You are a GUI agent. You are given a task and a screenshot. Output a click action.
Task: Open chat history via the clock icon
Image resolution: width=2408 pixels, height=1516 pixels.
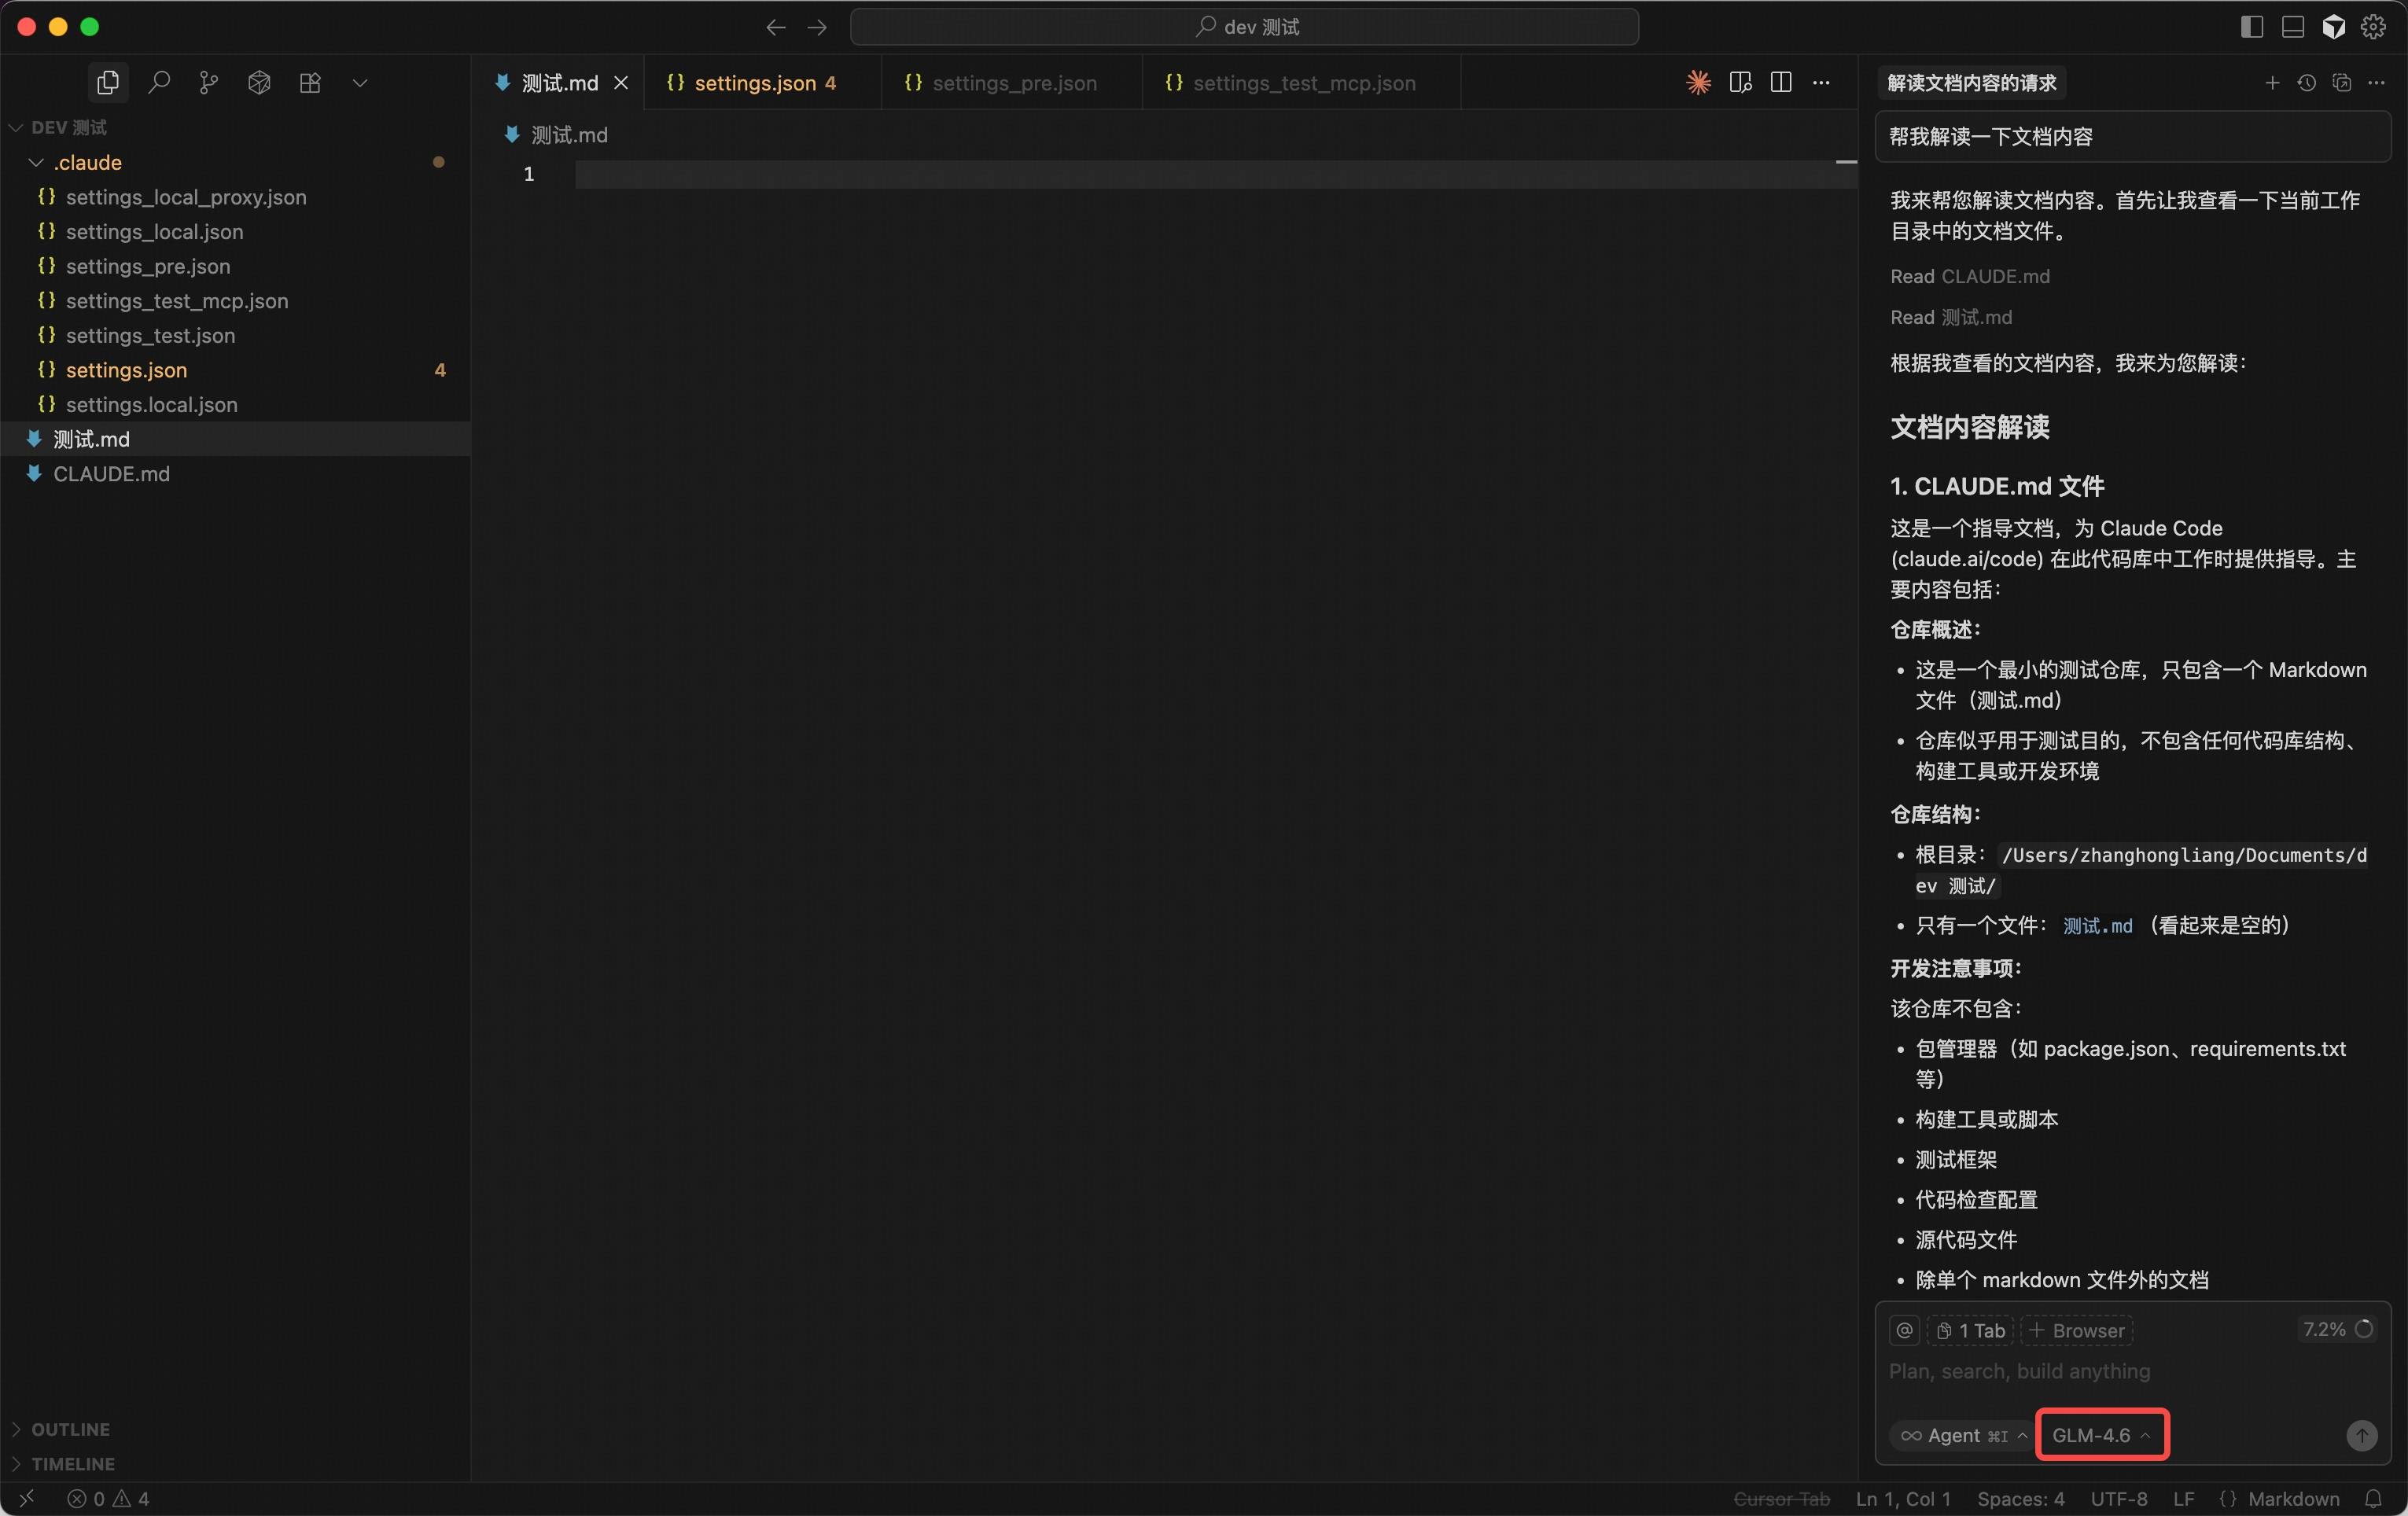click(x=2306, y=84)
